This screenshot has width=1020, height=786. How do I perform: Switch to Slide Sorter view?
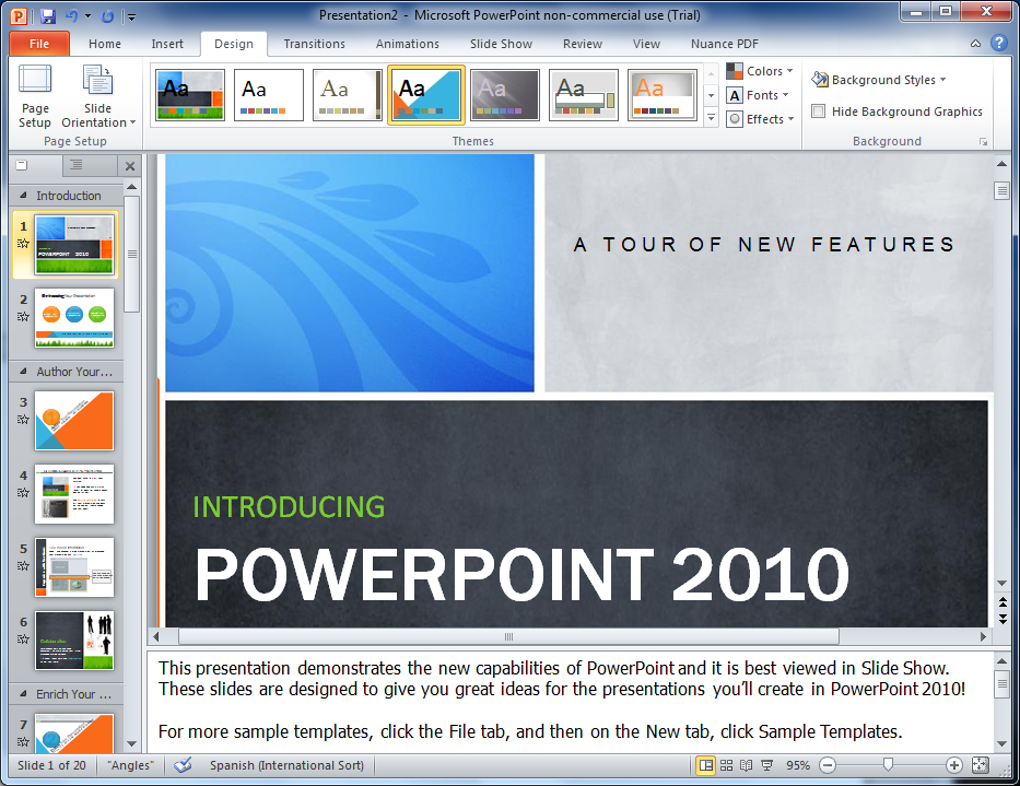coord(726,765)
